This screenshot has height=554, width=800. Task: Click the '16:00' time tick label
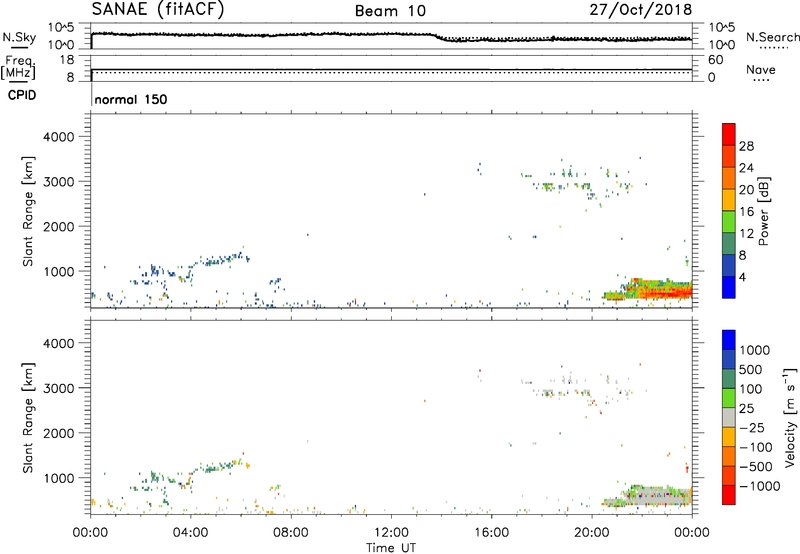491,533
